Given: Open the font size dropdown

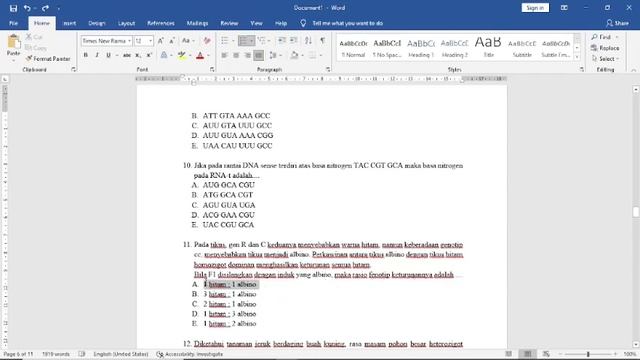Looking at the screenshot, I should click(150, 41).
